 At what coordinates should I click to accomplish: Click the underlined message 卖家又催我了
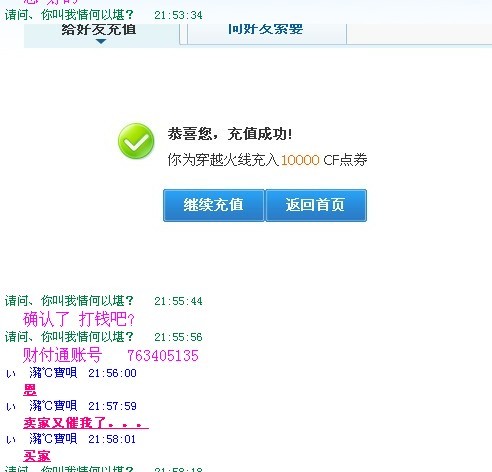point(86,423)
